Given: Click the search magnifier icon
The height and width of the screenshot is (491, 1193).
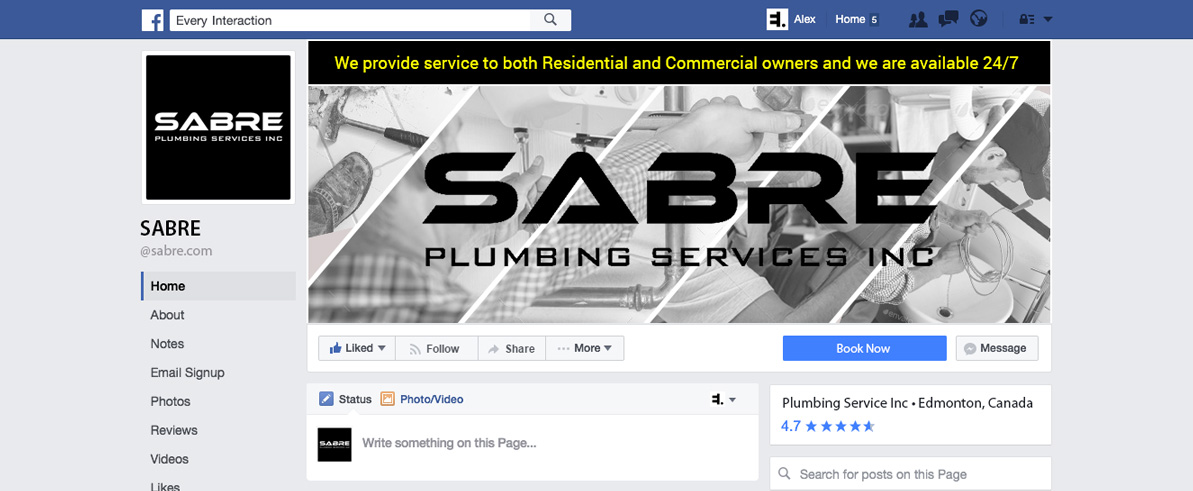Looking at the screenshot, I should (x=551, y=21).
